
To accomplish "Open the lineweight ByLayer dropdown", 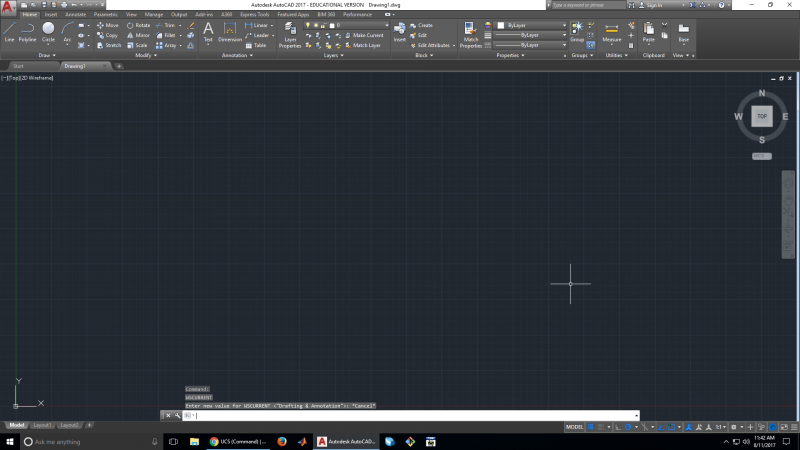I will (531, 35).
